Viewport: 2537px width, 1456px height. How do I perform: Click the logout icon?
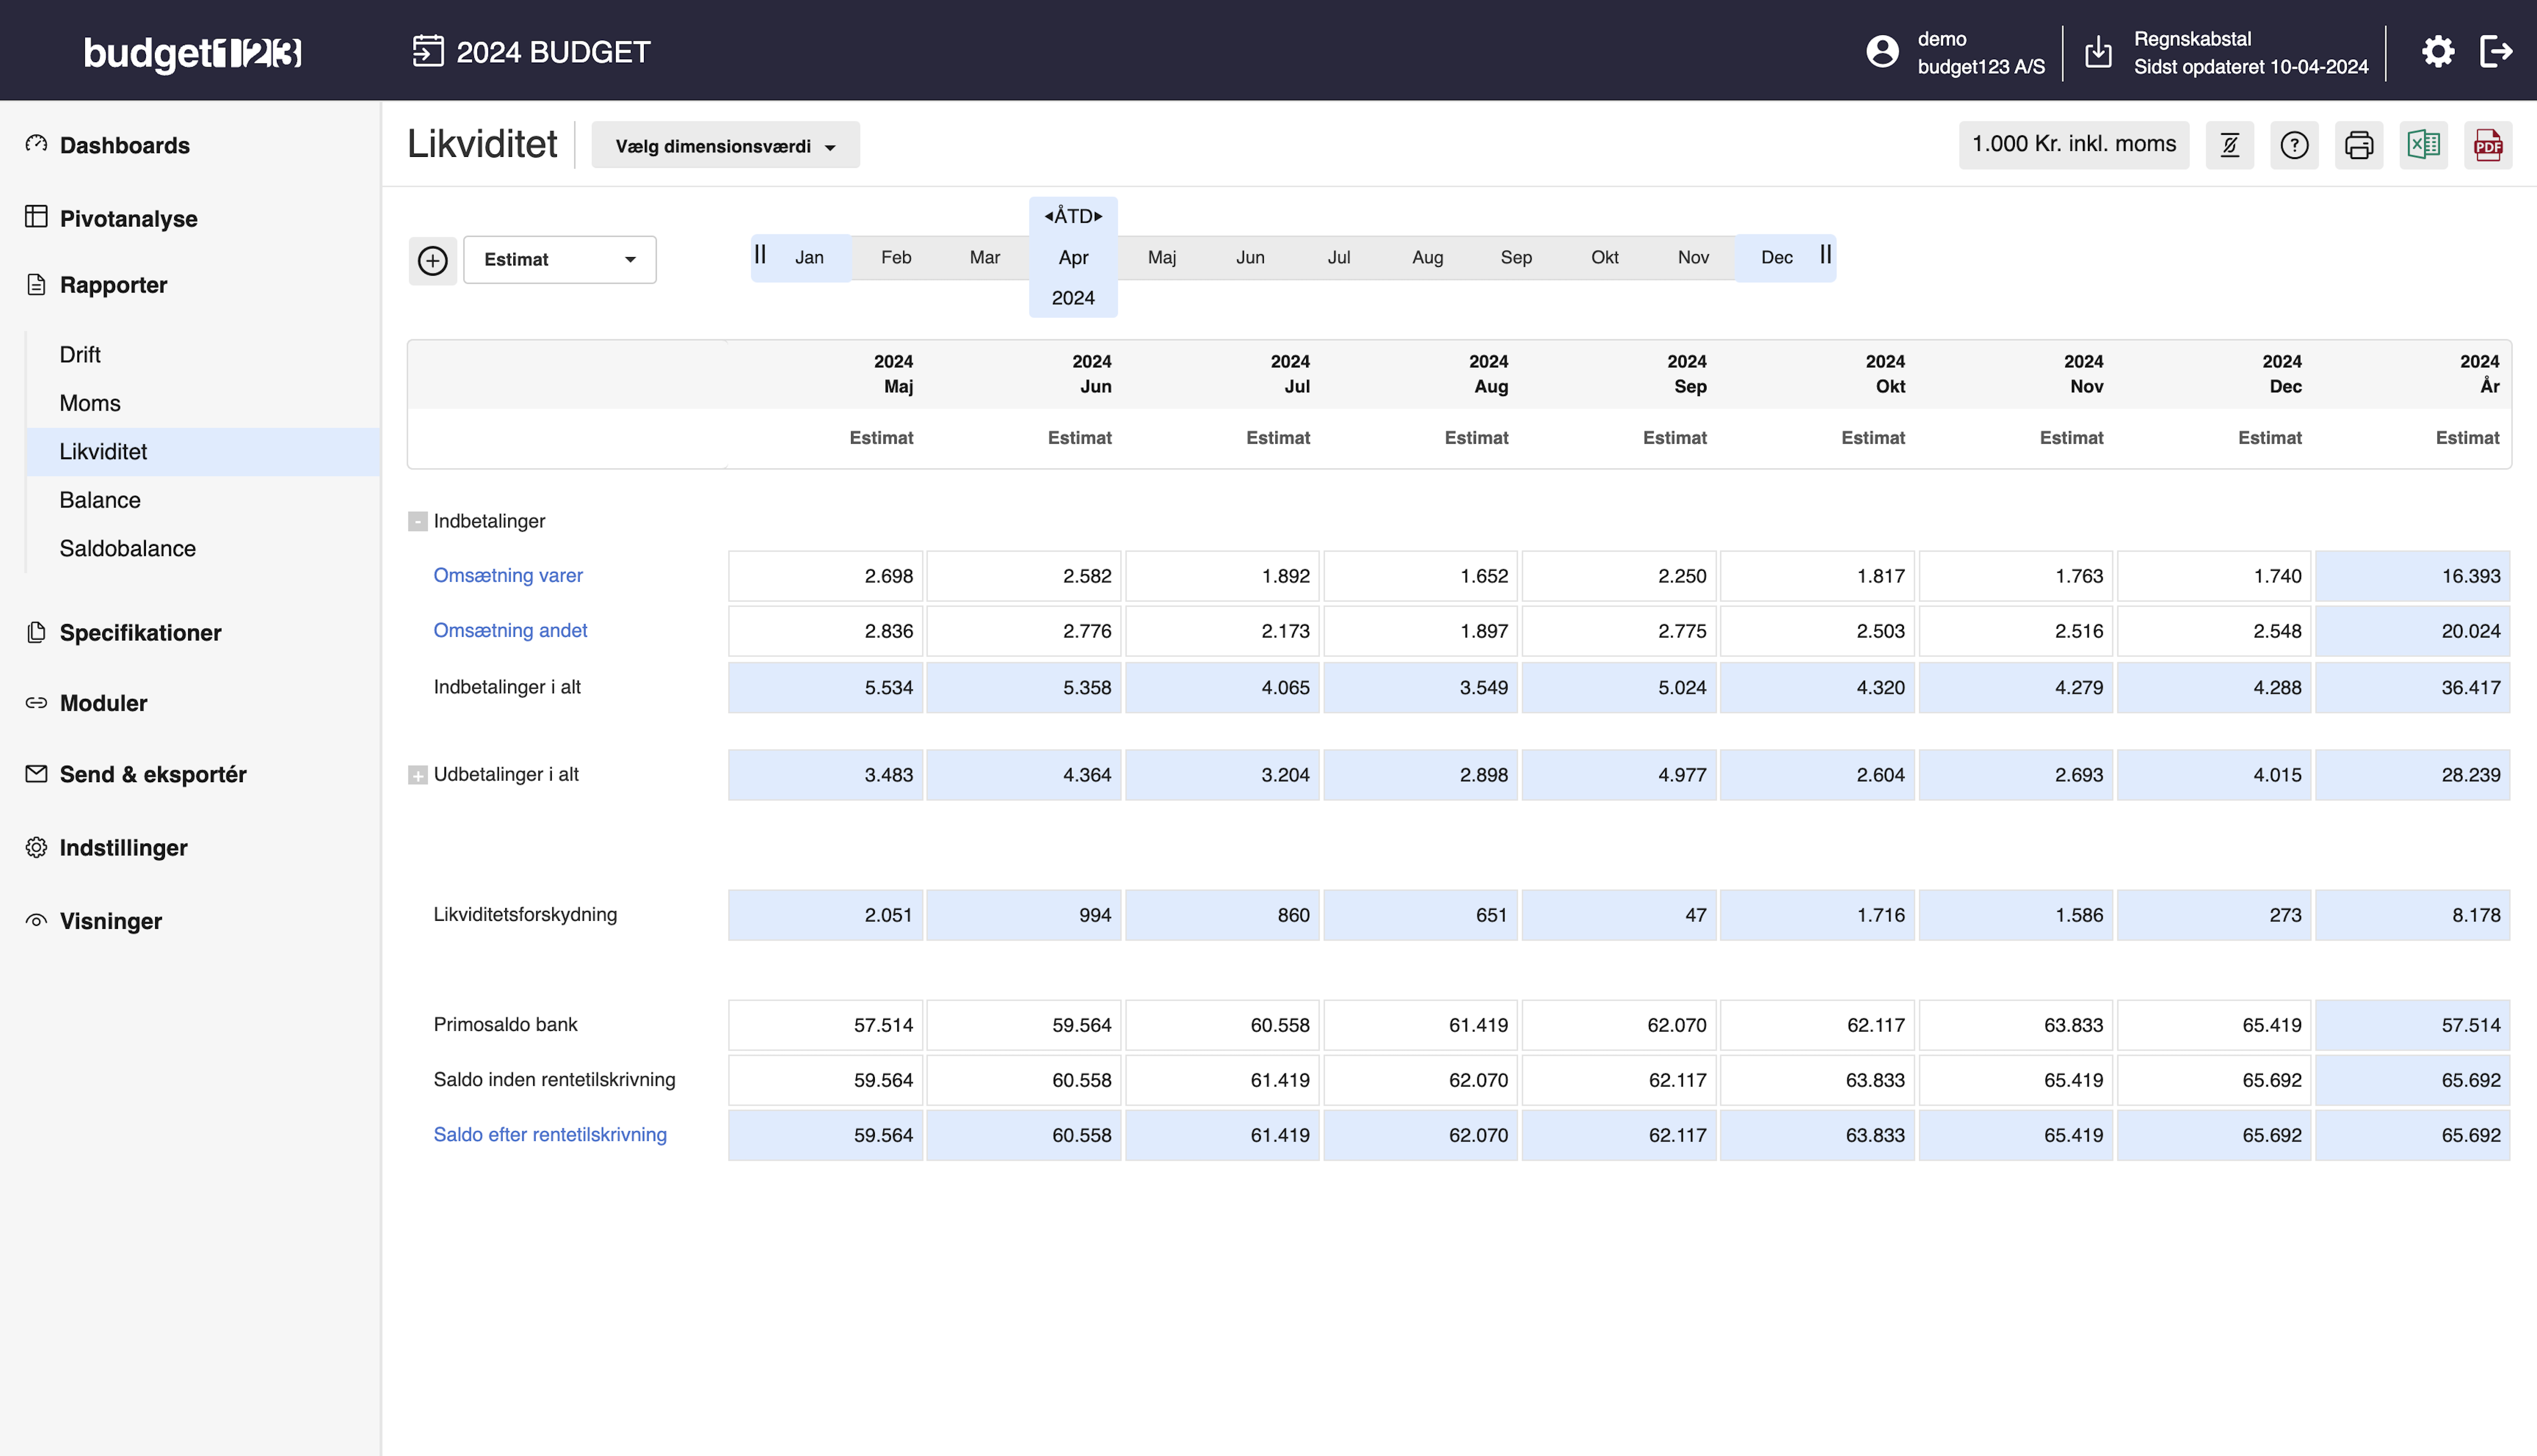[x=2498, y=51]
